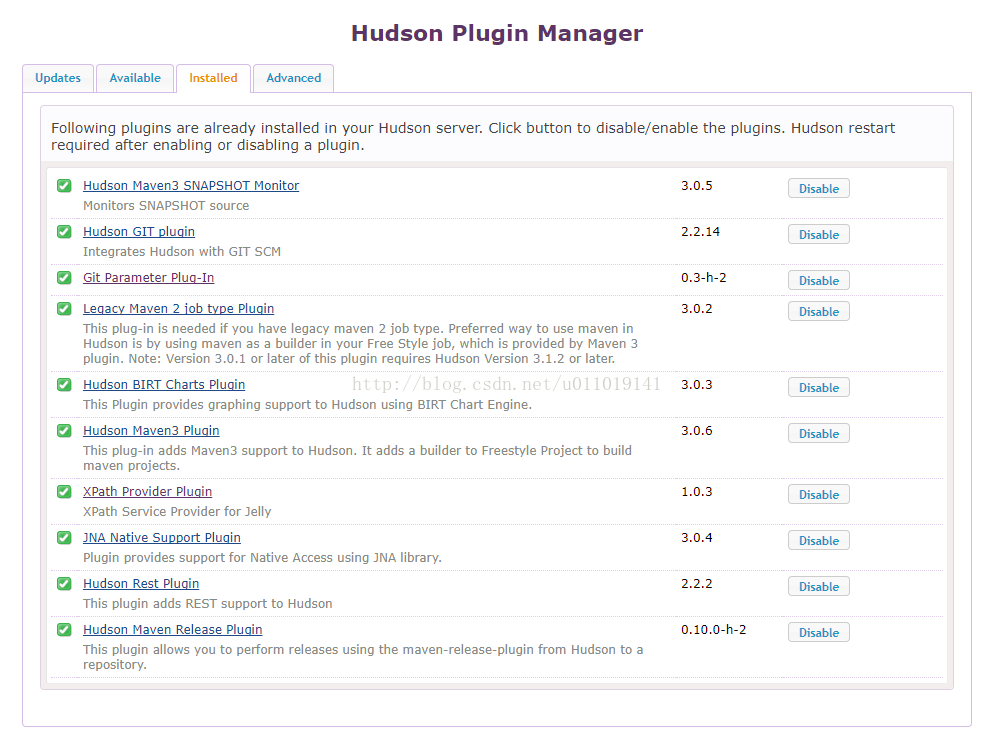995x747 pixels.
Task: Click version number 0.10.0-h-2
Action: click(714, 630)
